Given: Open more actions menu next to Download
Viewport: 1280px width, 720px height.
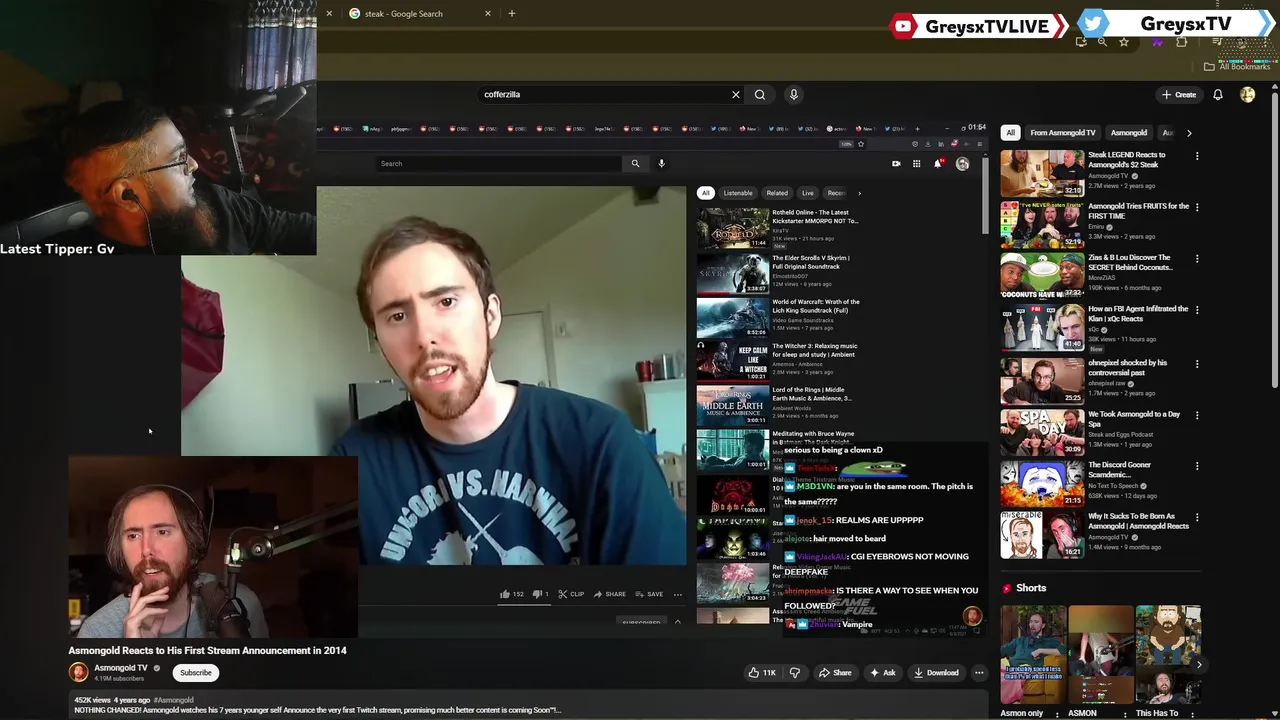Looking at the screenshot, I should pyautogui.click(x=979, y=673).
